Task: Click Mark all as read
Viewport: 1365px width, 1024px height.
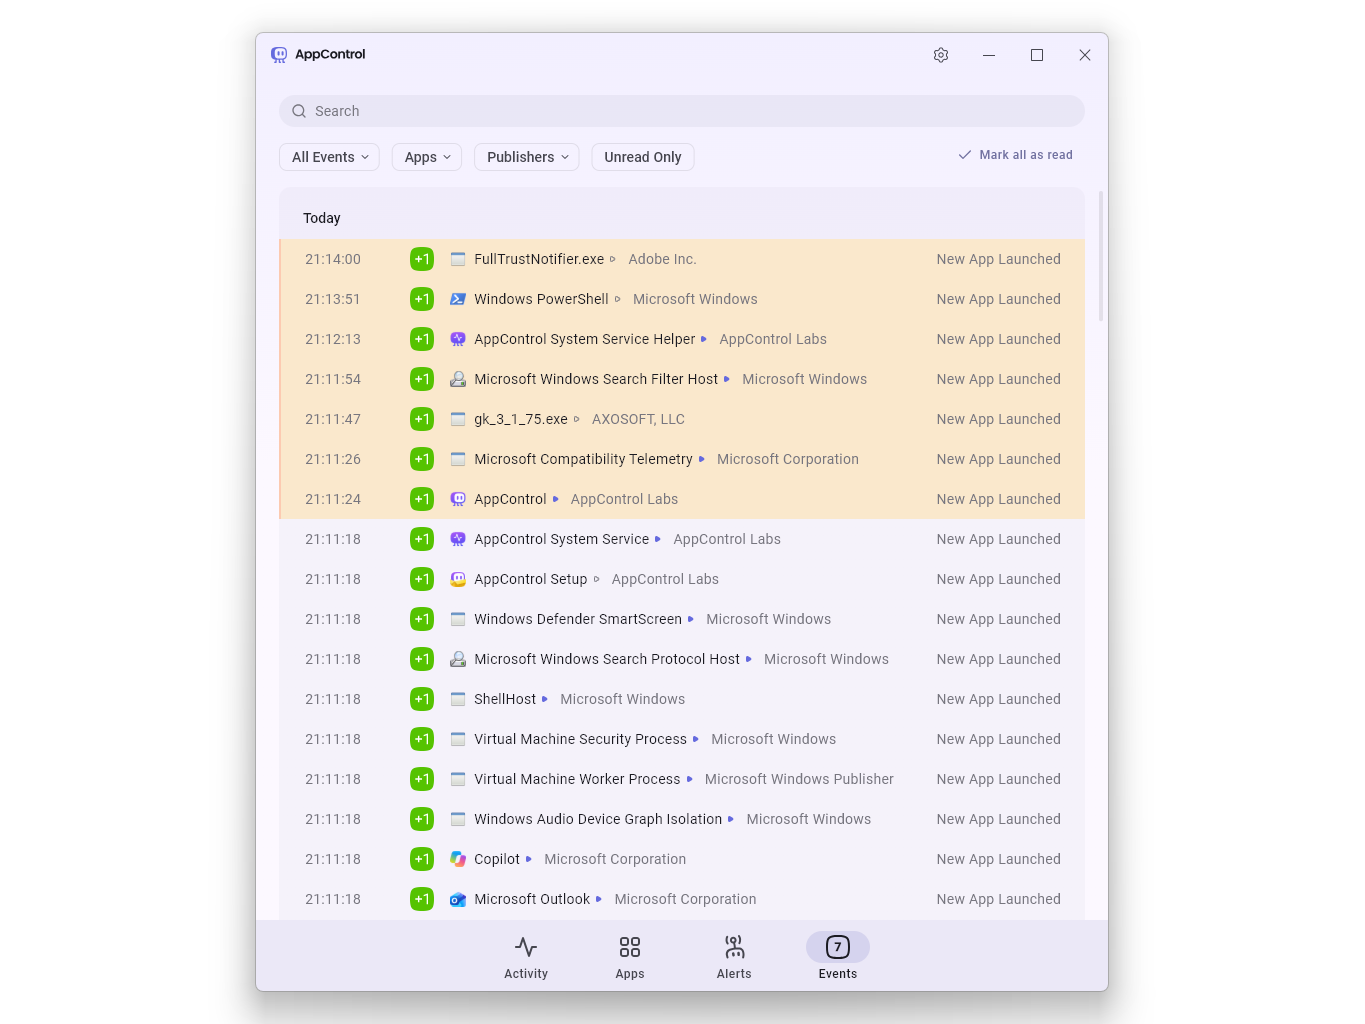Action: (1015, 155)
